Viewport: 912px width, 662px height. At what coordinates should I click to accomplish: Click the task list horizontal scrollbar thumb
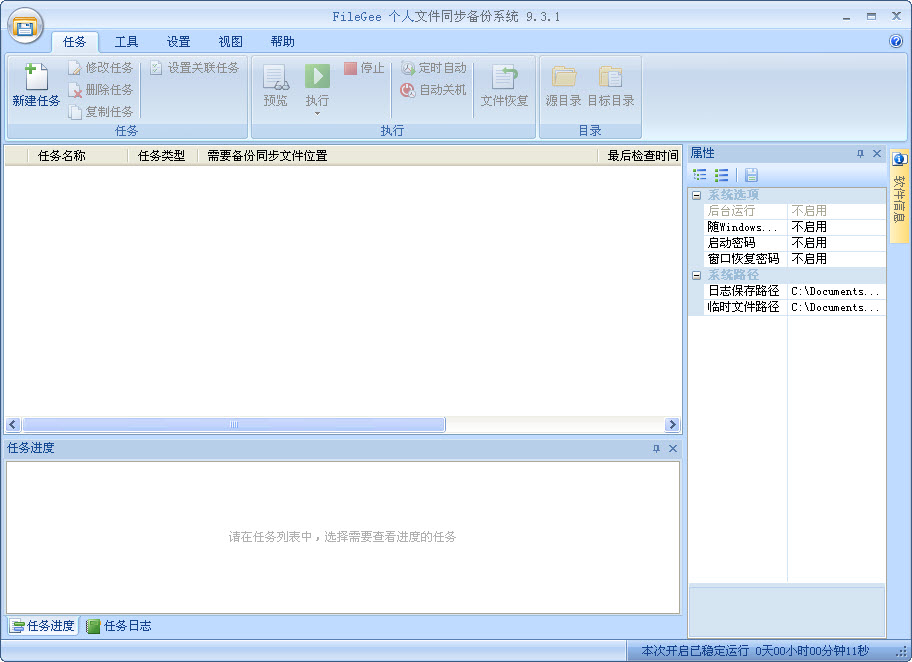click(x=234, y=425)
